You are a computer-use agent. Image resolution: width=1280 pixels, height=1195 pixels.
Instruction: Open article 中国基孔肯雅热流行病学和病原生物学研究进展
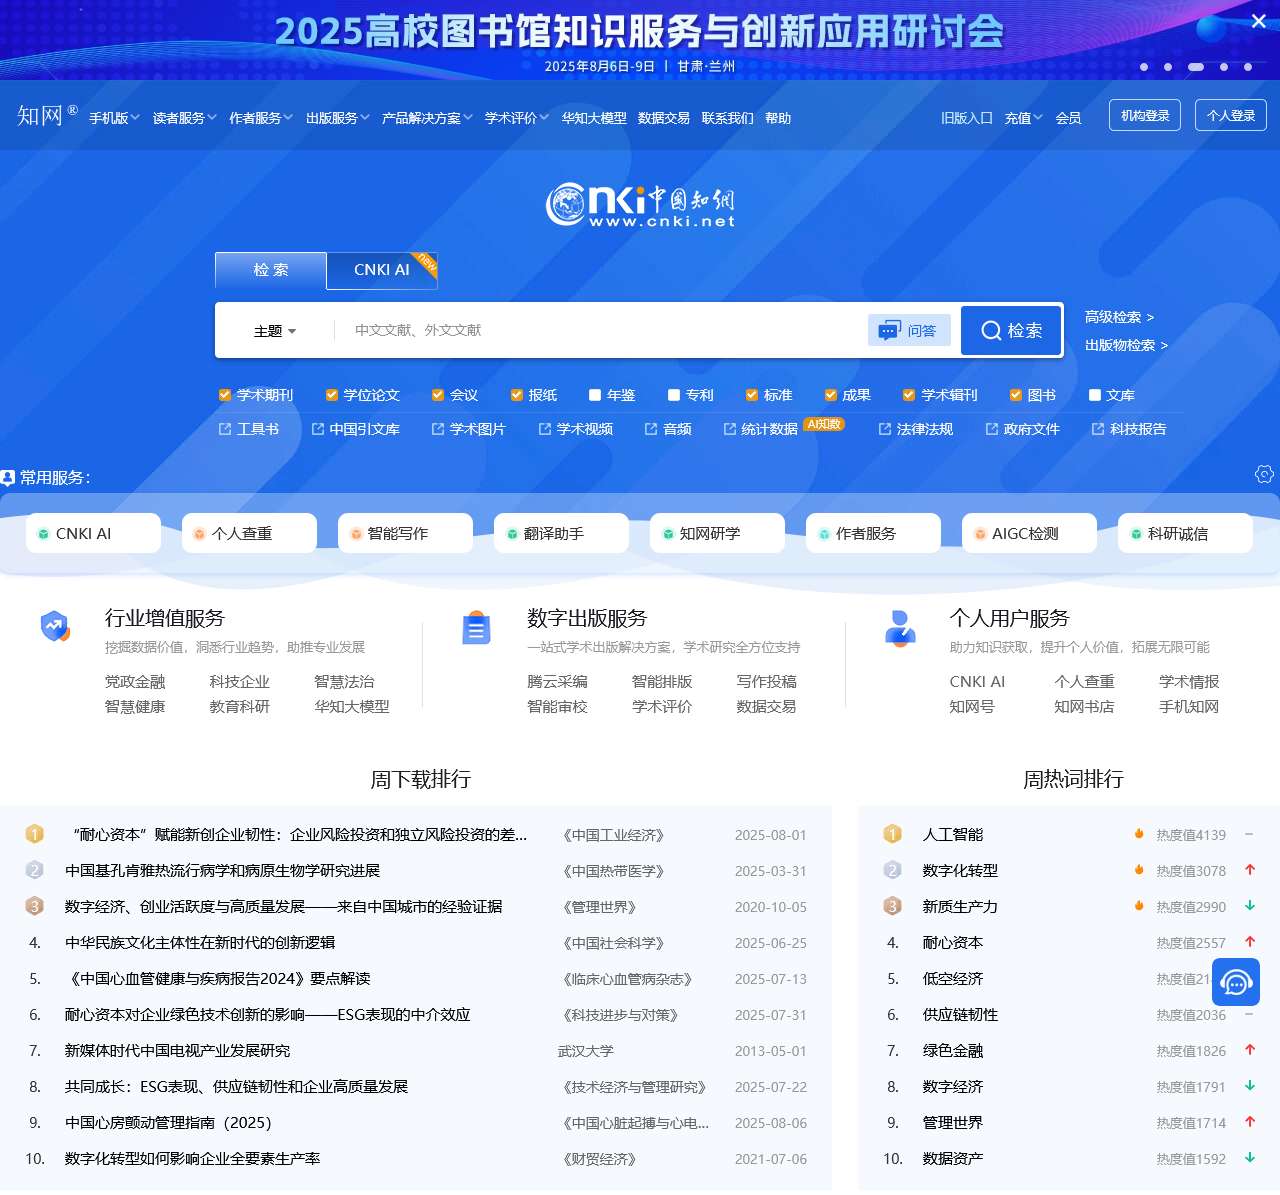pyautogui.click(x=222, y=870)
